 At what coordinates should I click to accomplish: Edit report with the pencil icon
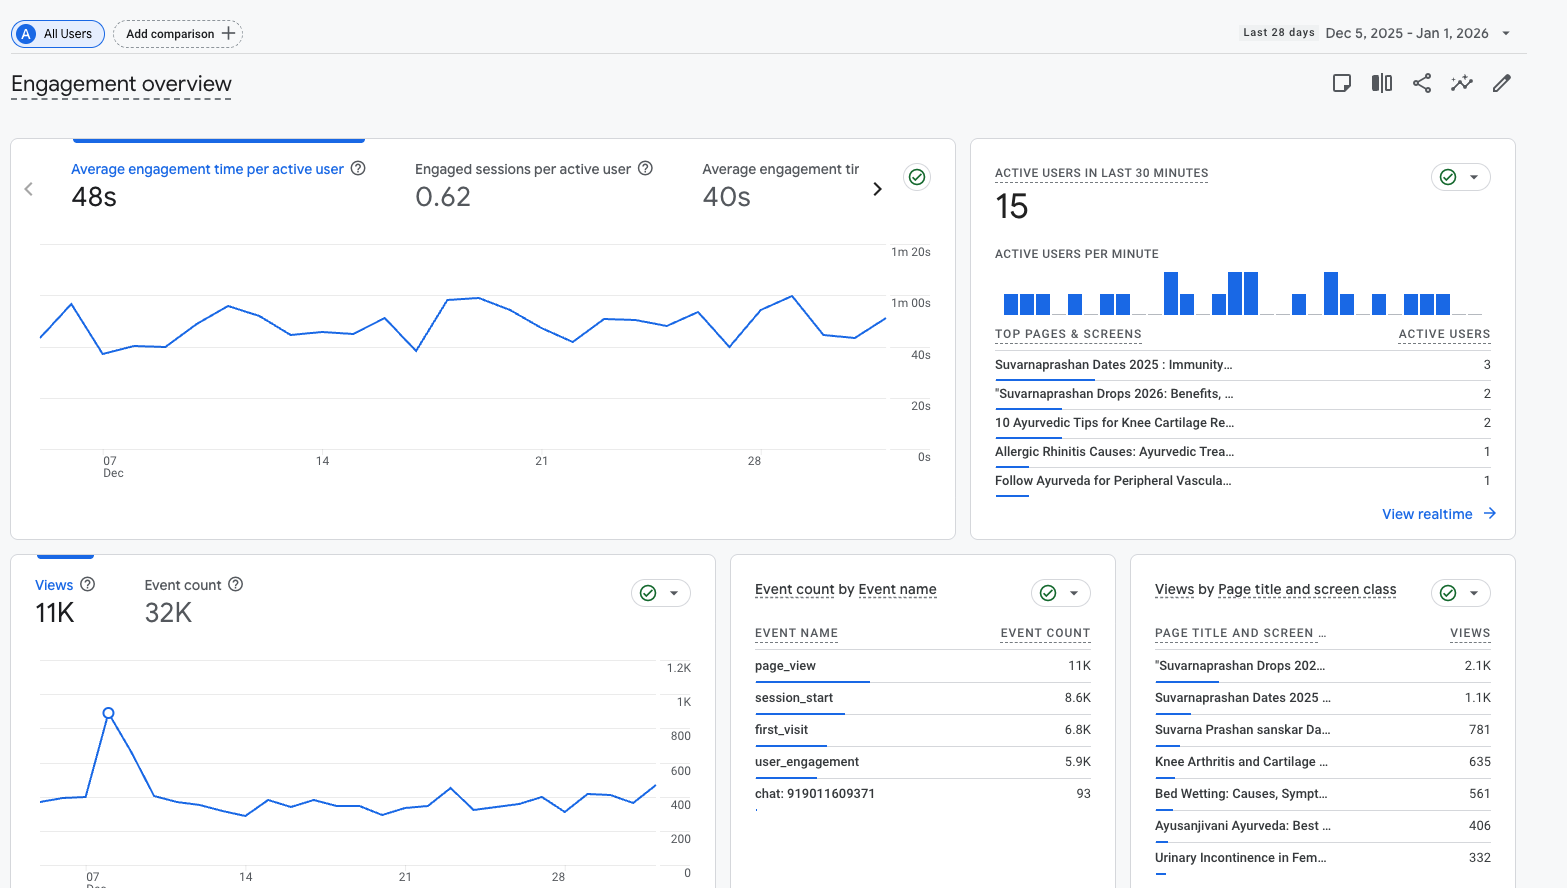pyautogui.click(x=1502, y=83)
